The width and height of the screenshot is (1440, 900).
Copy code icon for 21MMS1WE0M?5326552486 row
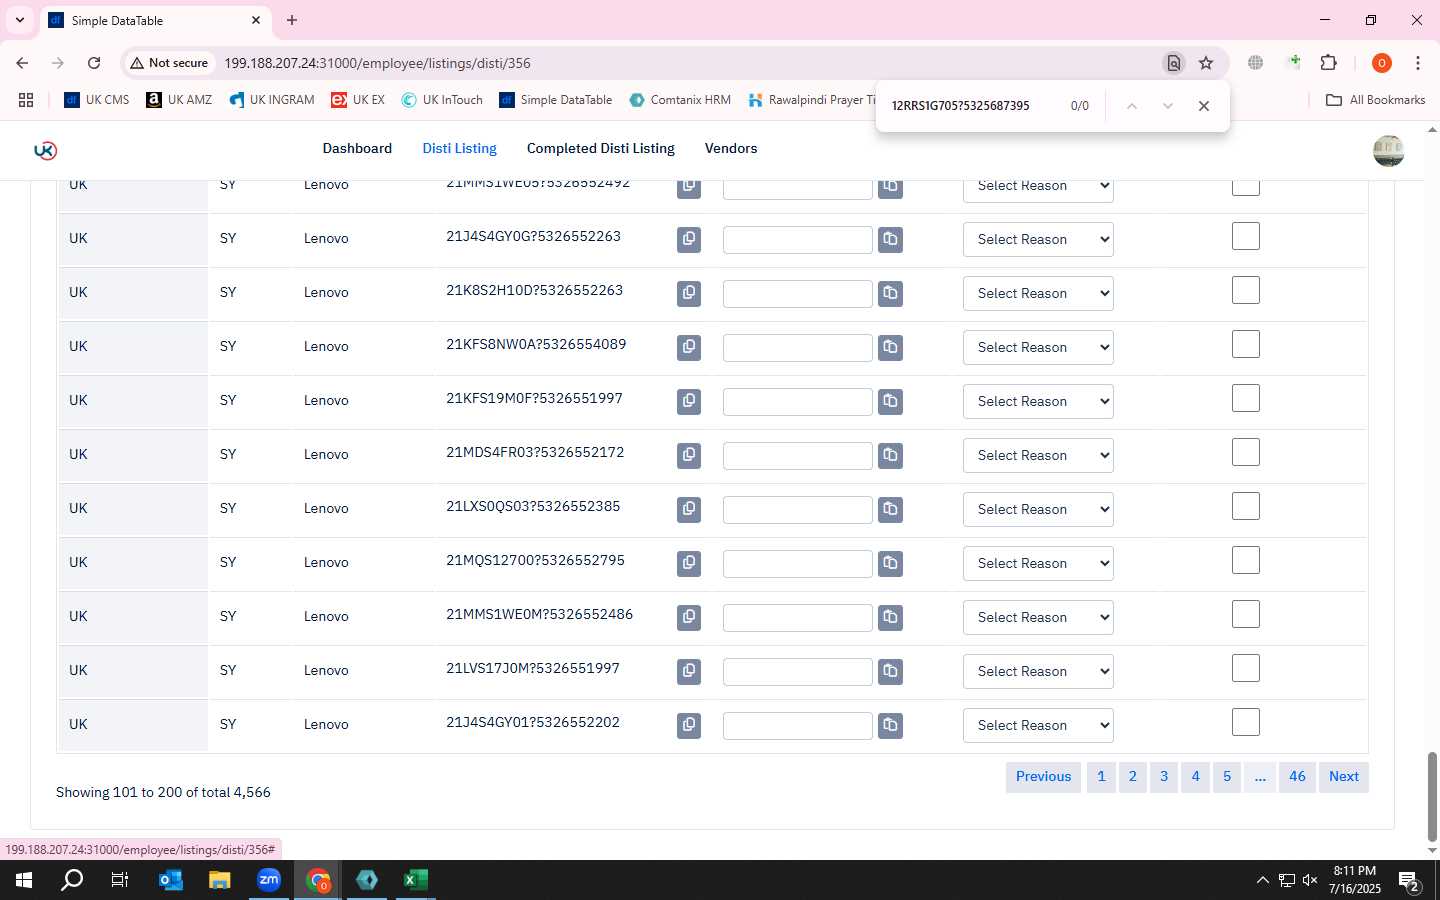689,617
